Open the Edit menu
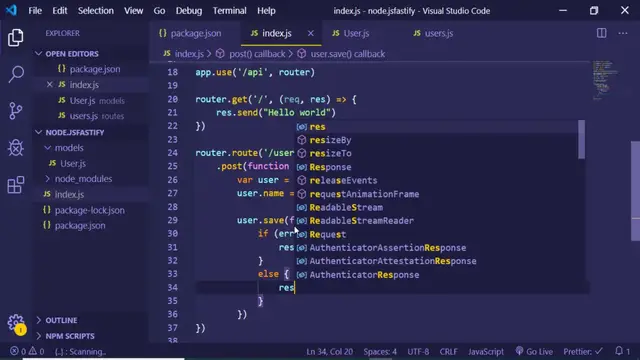Screen dimensions: 640x360 (x=60, y=11)
